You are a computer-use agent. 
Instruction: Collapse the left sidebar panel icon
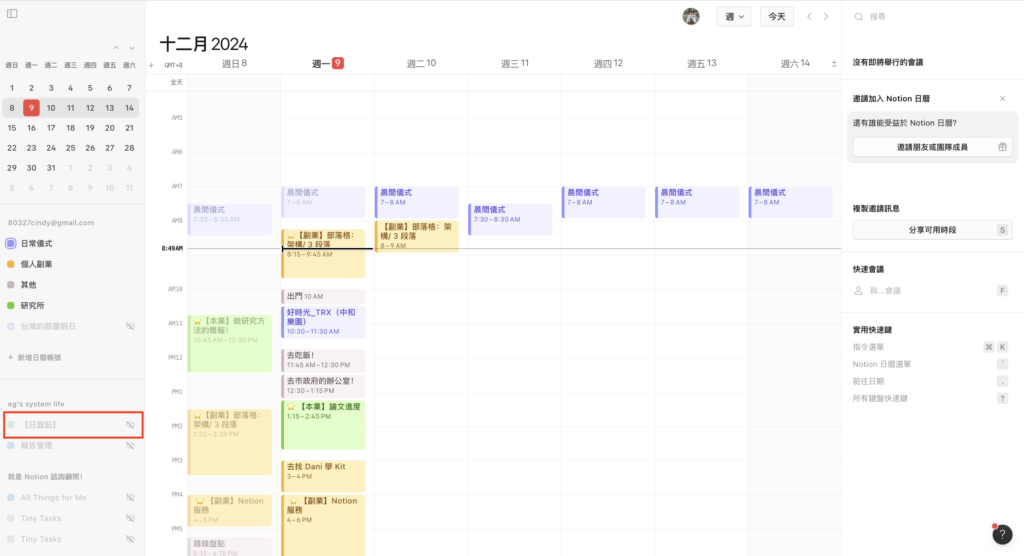(12, 14)
